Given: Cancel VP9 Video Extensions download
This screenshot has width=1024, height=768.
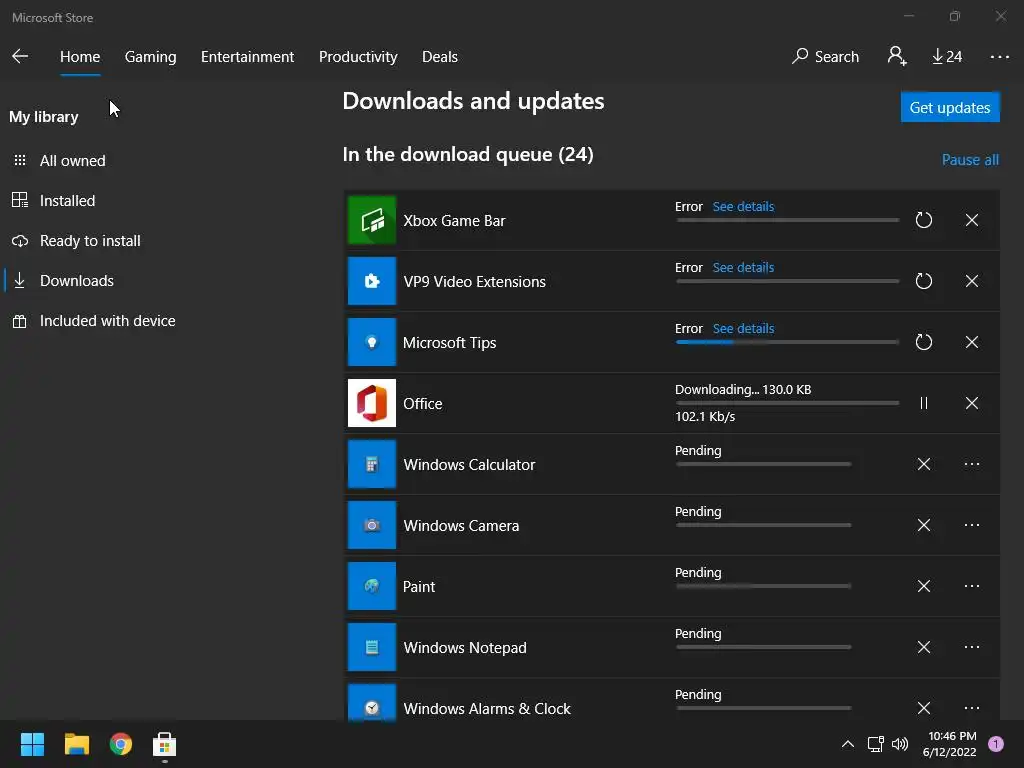Looking at the screenshot, I should 972,281.
